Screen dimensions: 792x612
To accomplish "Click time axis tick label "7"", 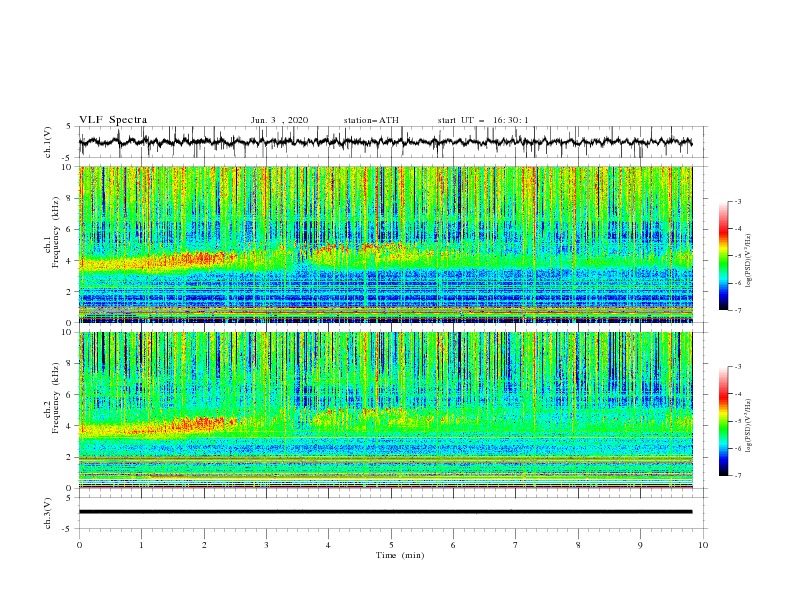I will [x=516, y=545].
